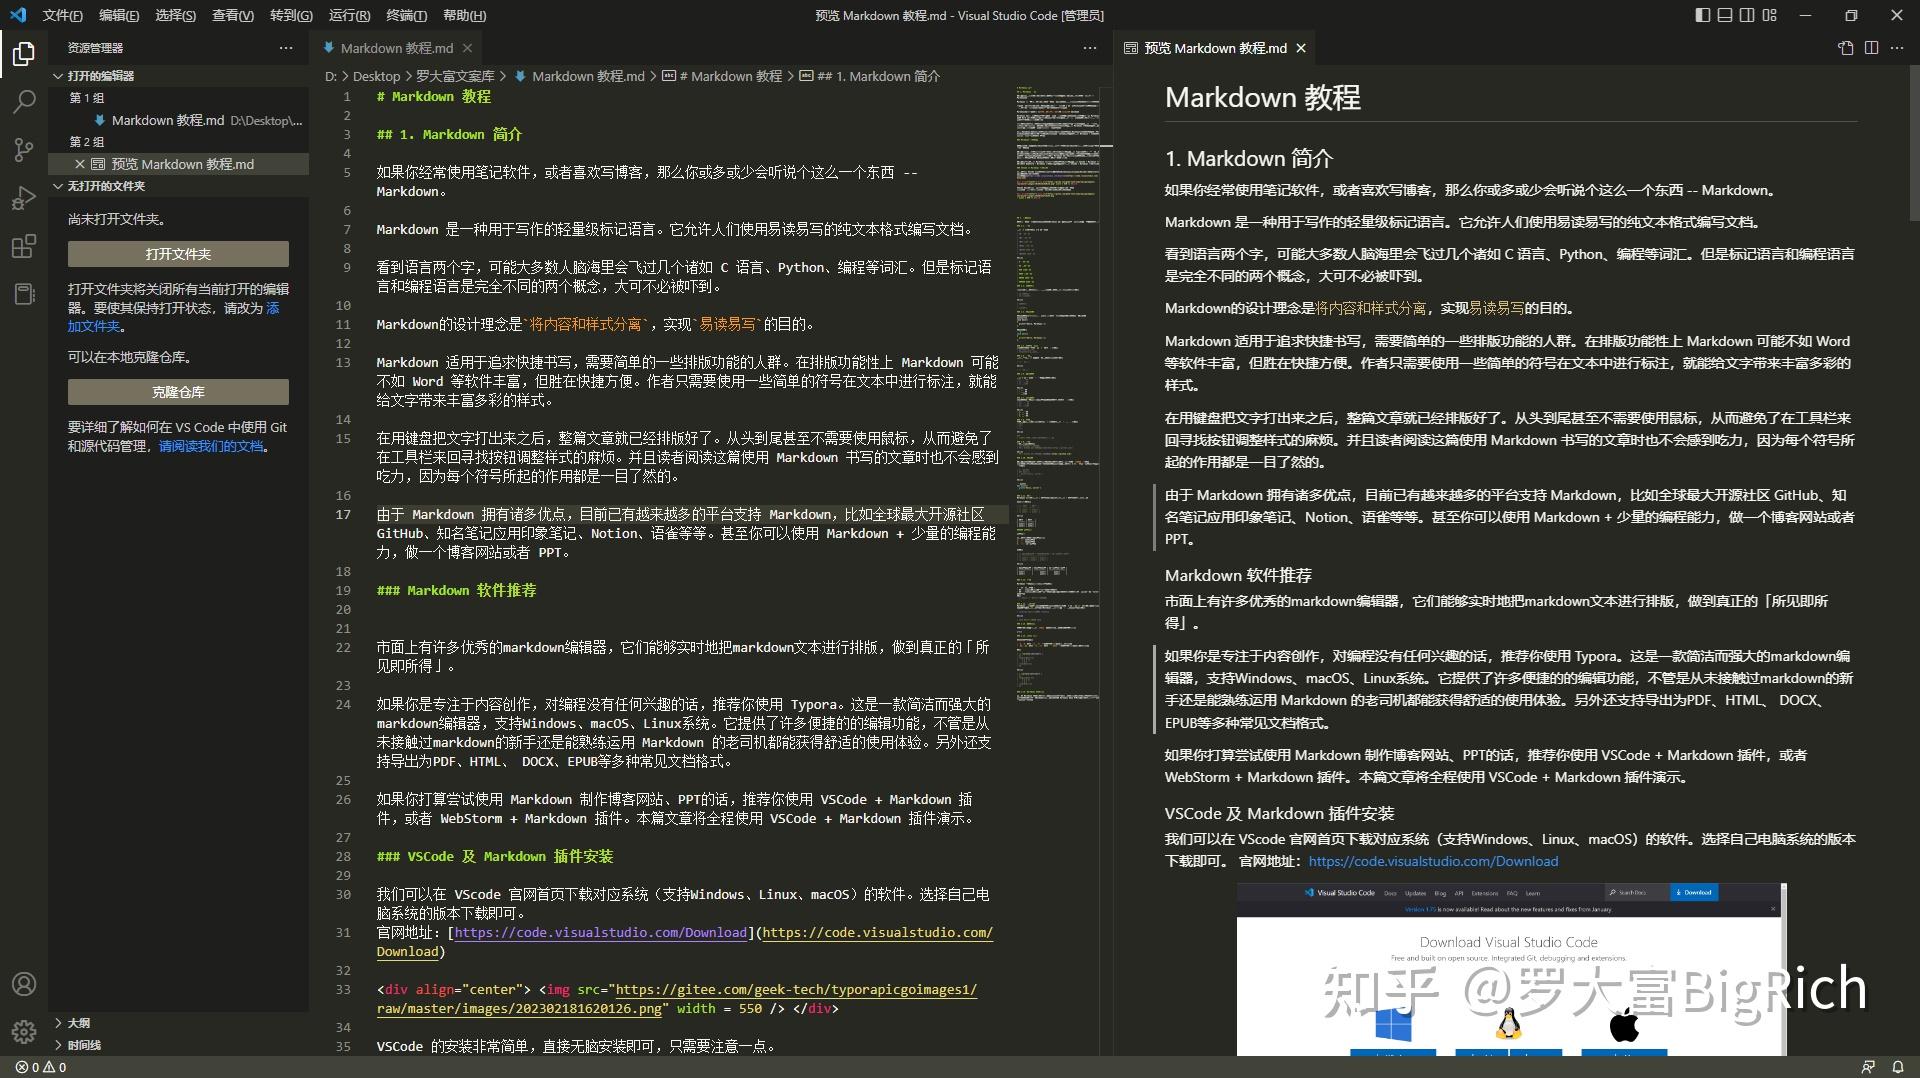Toggle the secondary side bar
Image resolution: width=1920 pixels, height=1078 pixels.
(x=1746, y=15)
